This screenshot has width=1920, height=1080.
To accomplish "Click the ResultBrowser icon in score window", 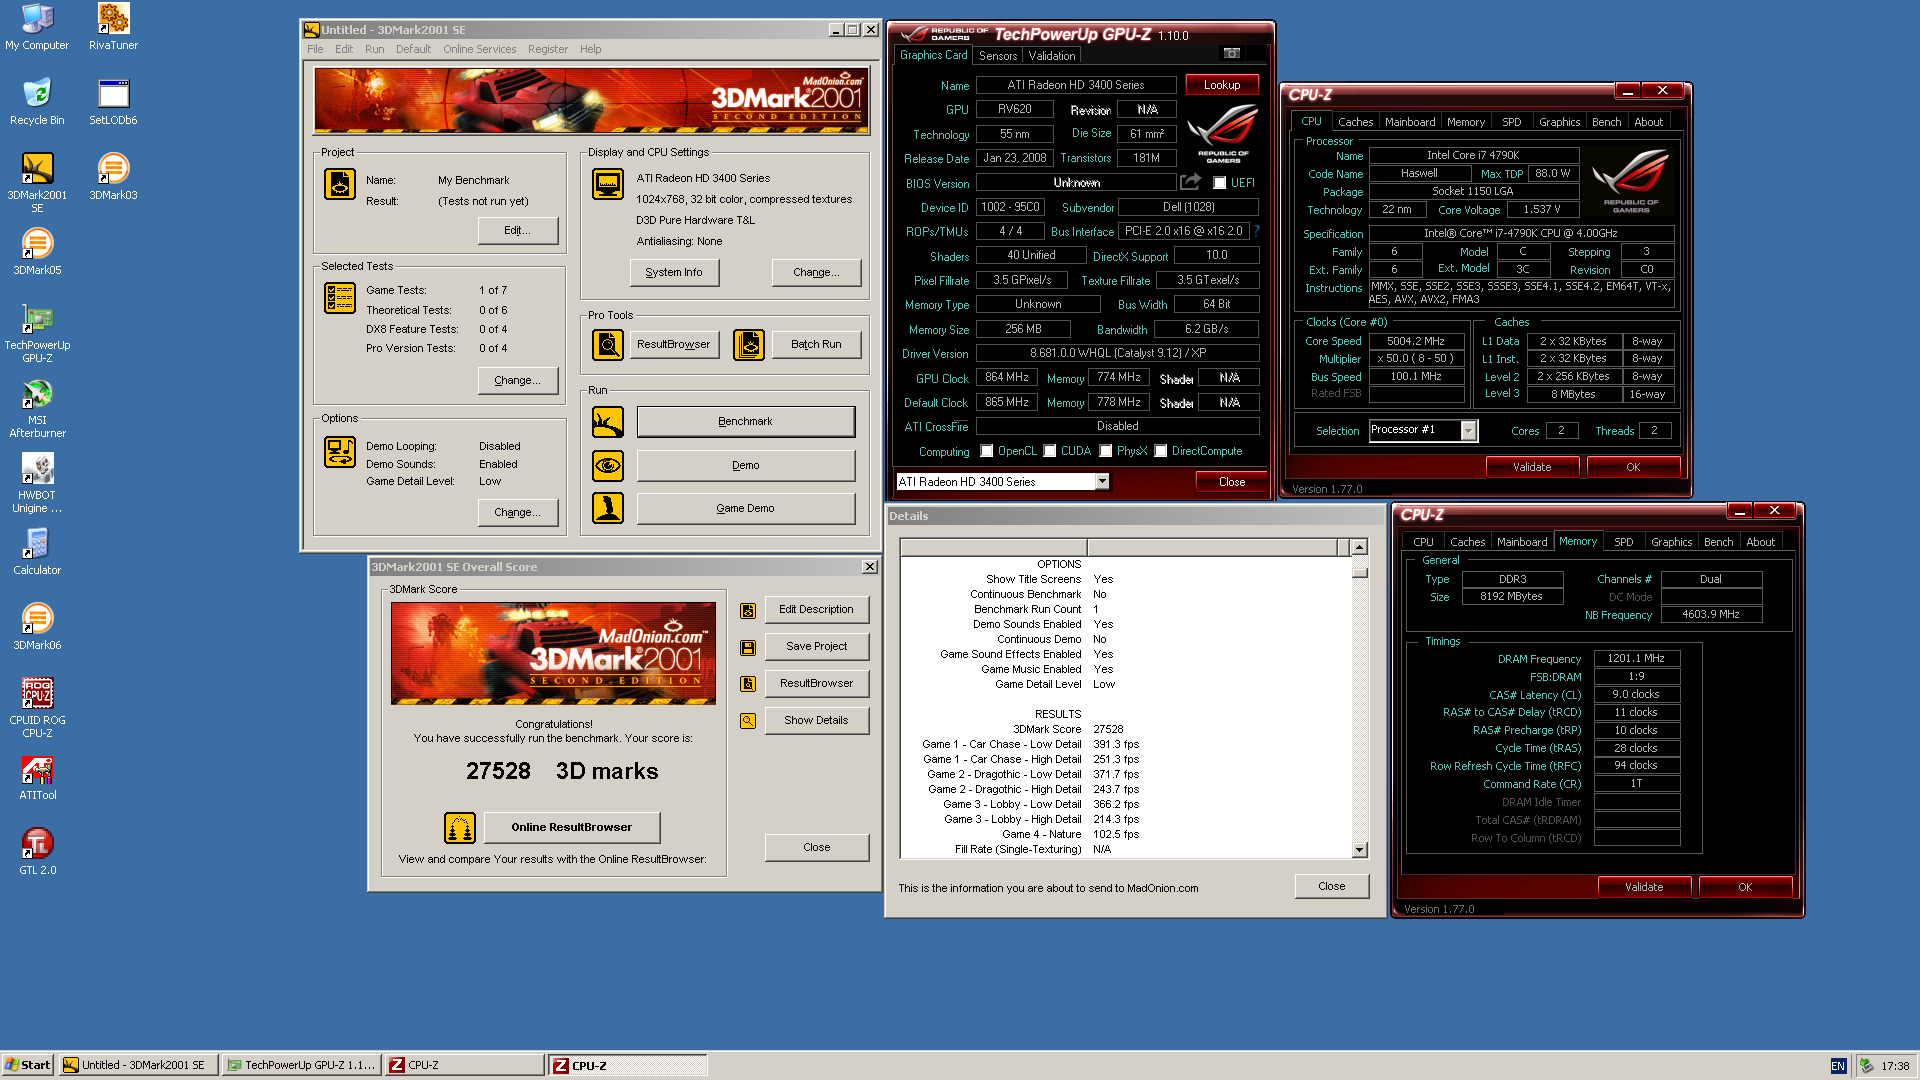I will click(x=747, y=684).
